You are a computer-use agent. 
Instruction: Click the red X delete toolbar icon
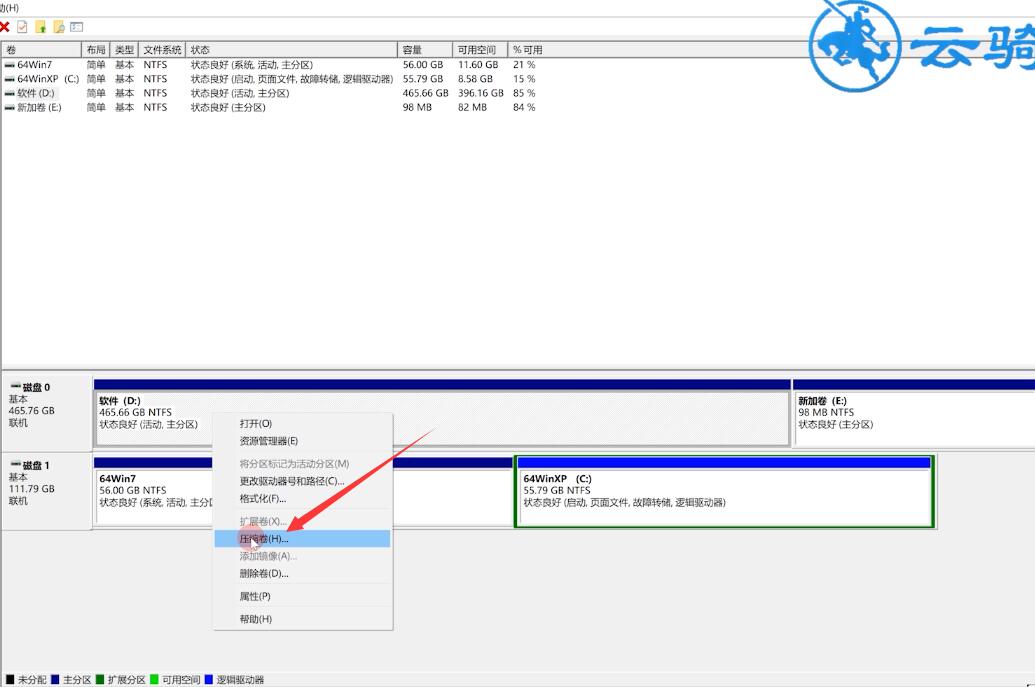click(x=4, y=27)
